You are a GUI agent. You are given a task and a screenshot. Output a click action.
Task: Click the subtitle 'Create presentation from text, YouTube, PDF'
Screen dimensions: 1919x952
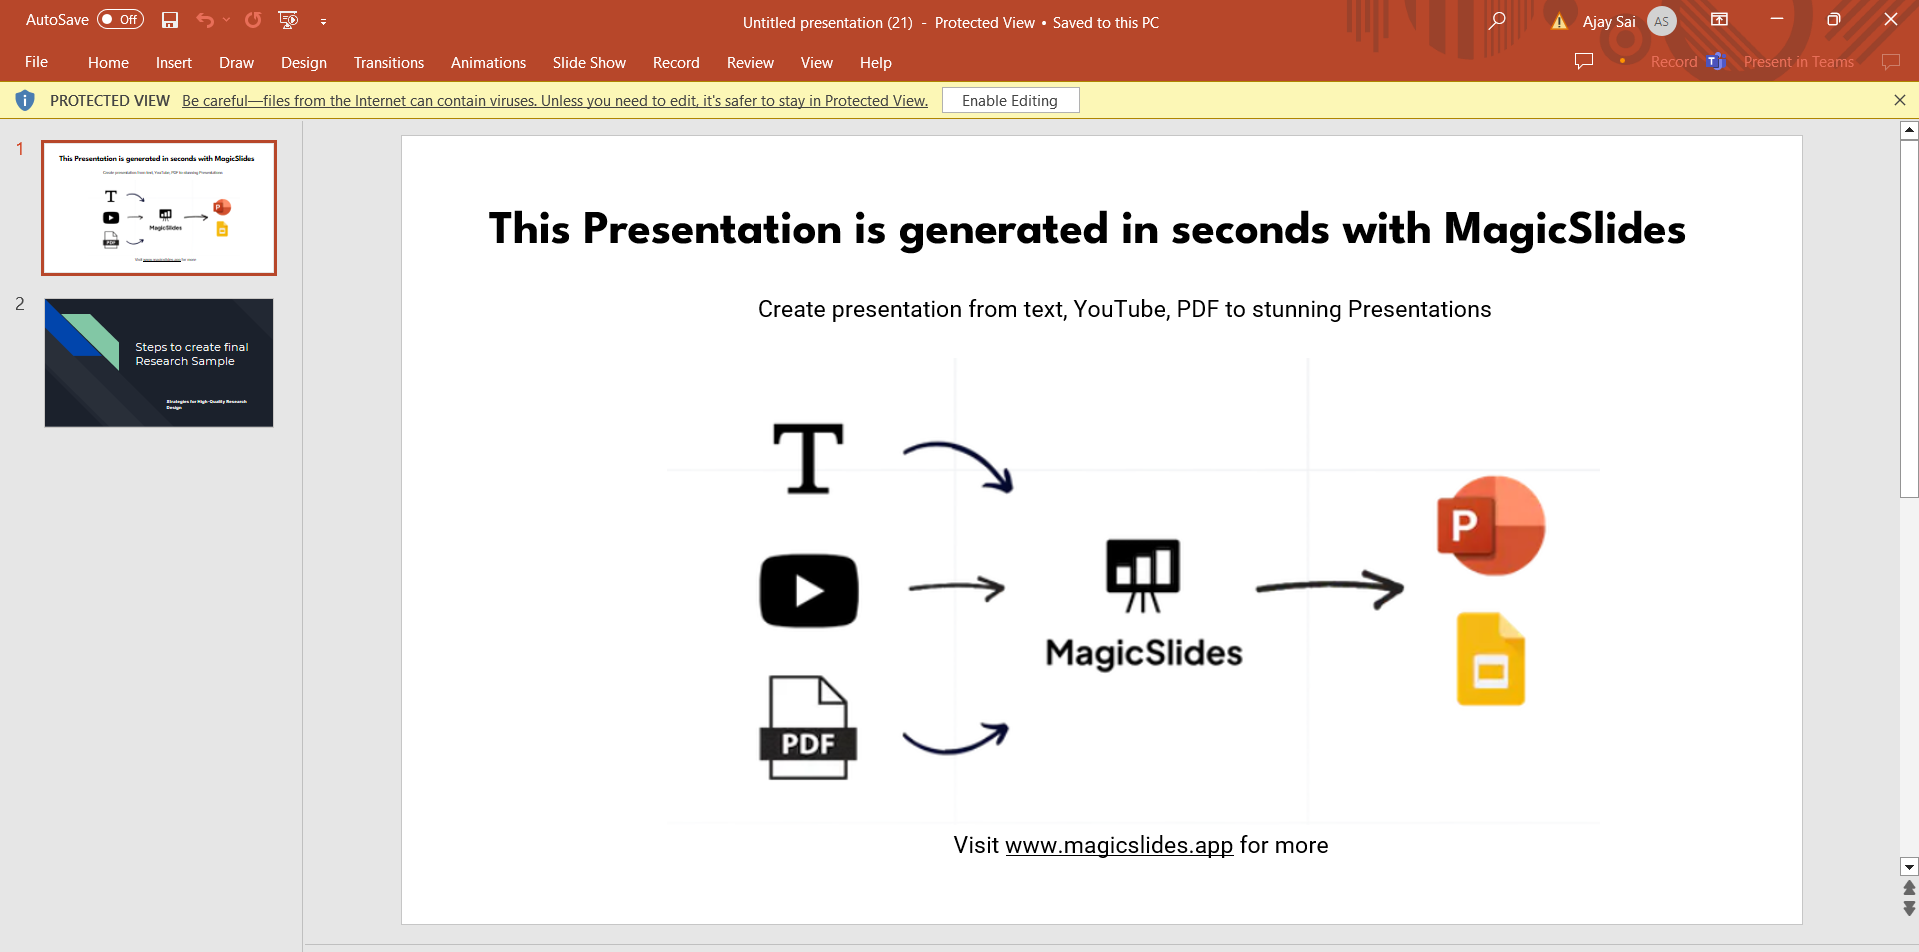click(x=1124, y=309)
